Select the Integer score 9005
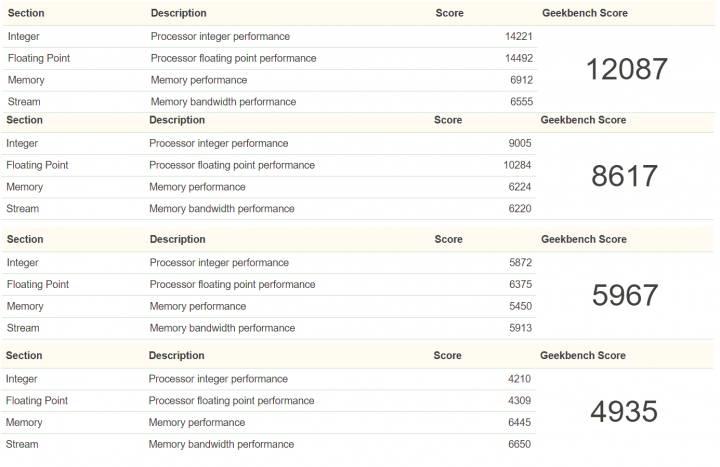The width and height of the screenshot is (720, 467). coord(520,143)
